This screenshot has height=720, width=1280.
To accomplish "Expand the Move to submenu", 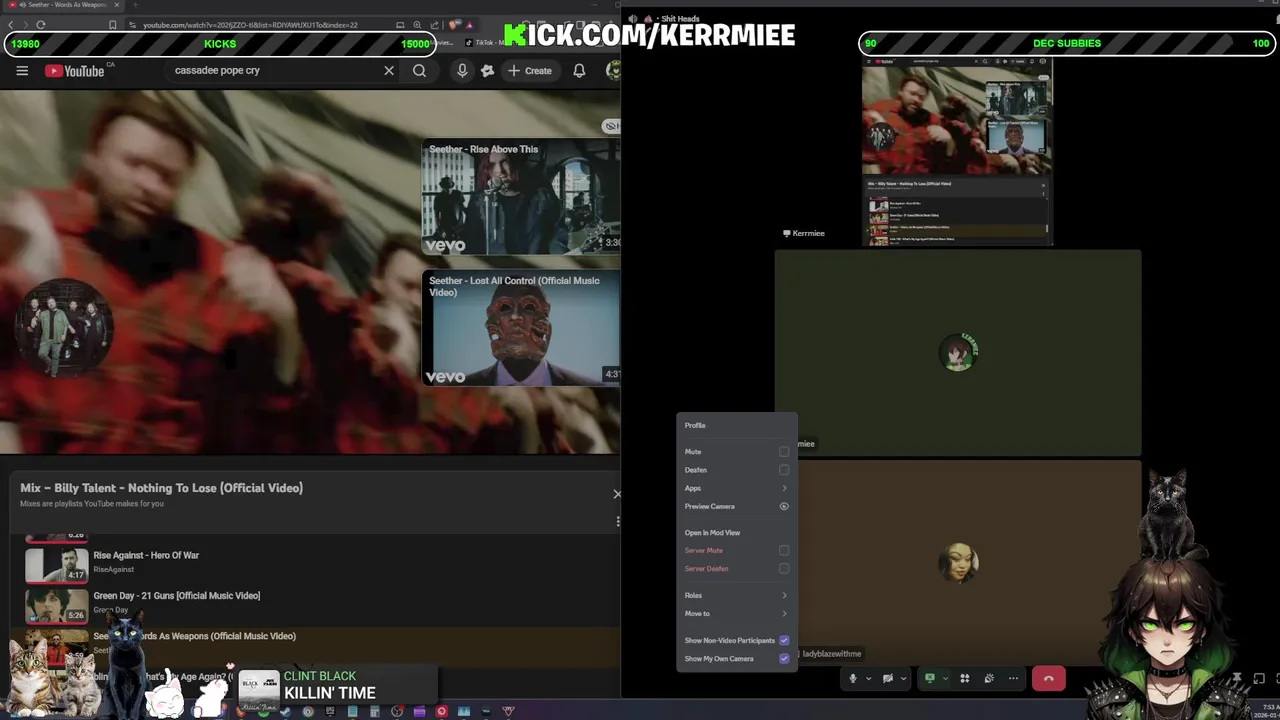I will [x=737, y=613].
